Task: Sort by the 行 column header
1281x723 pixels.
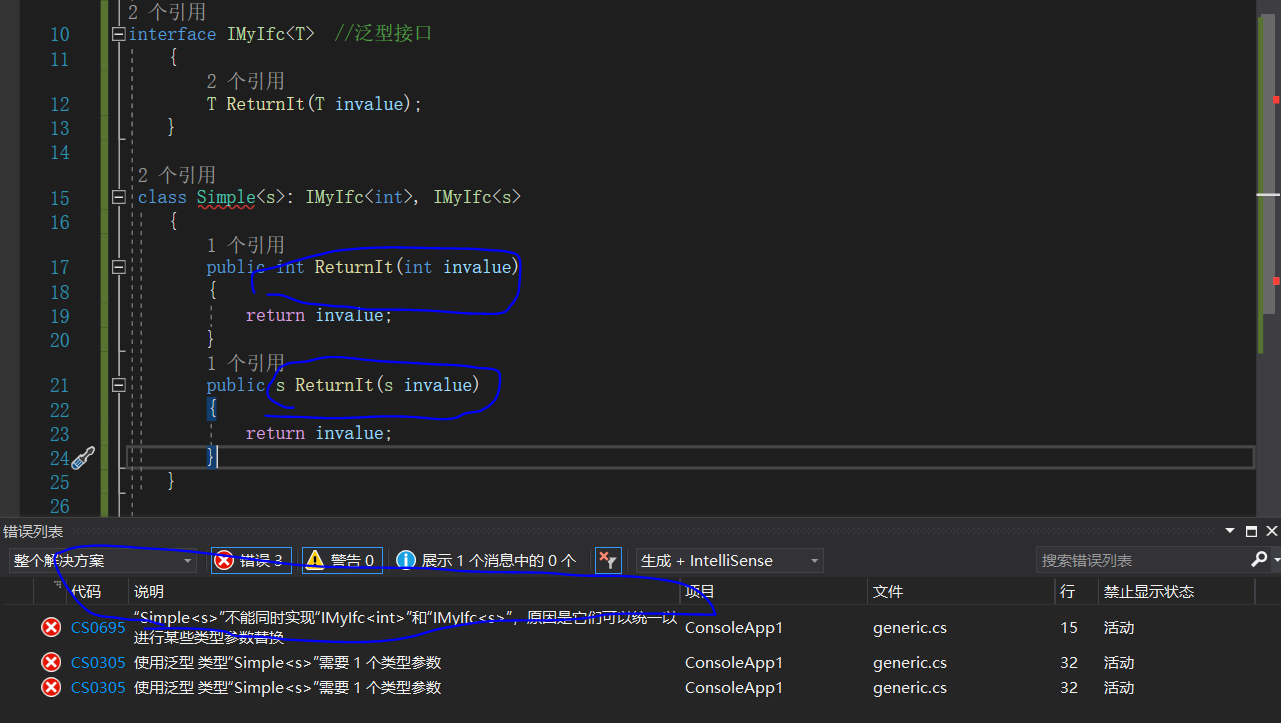Action: [1068, 592]
